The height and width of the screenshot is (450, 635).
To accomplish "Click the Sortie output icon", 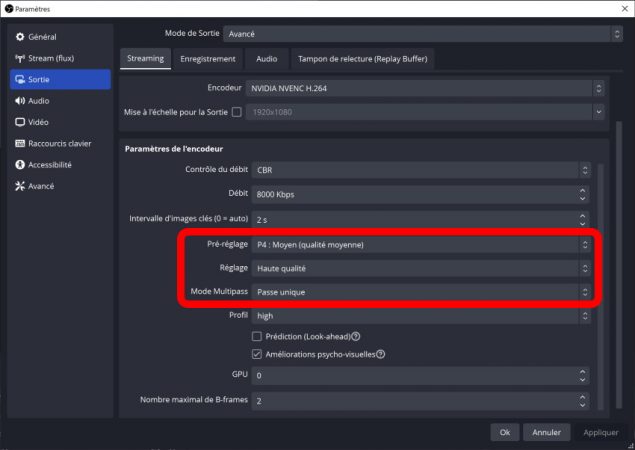I will (20, 79).
